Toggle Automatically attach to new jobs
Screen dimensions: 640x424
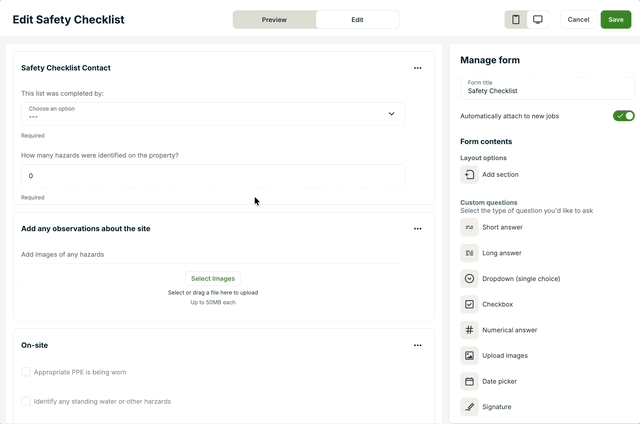623,116
